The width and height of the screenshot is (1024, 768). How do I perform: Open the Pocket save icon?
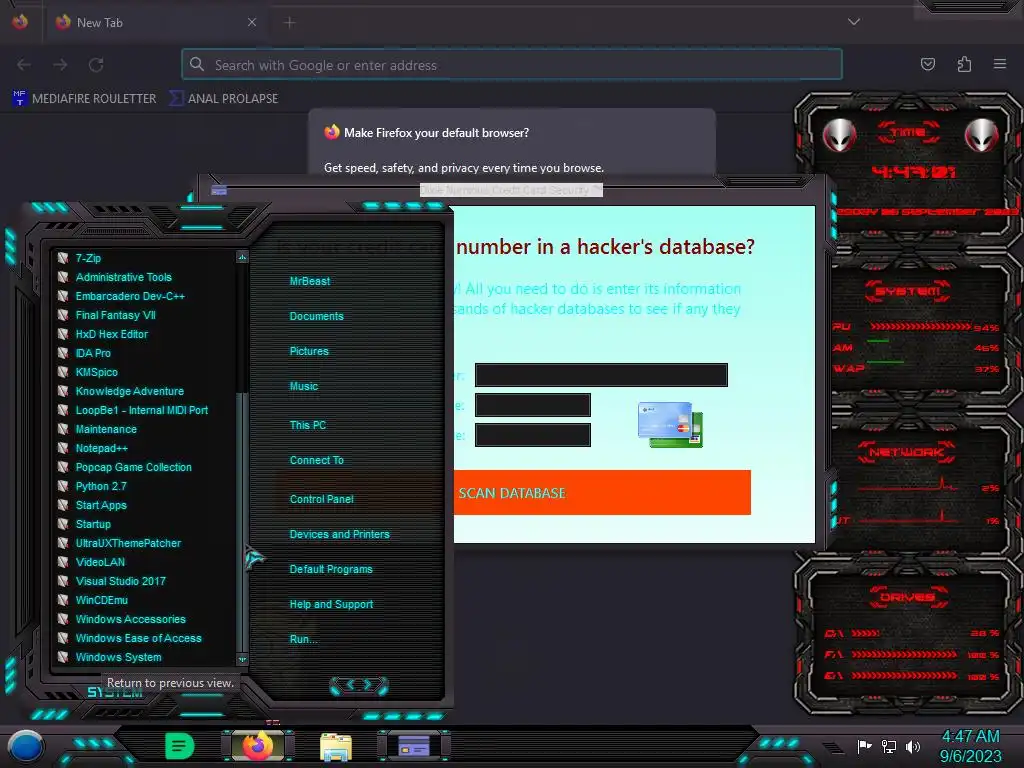[x=927, y=64]
